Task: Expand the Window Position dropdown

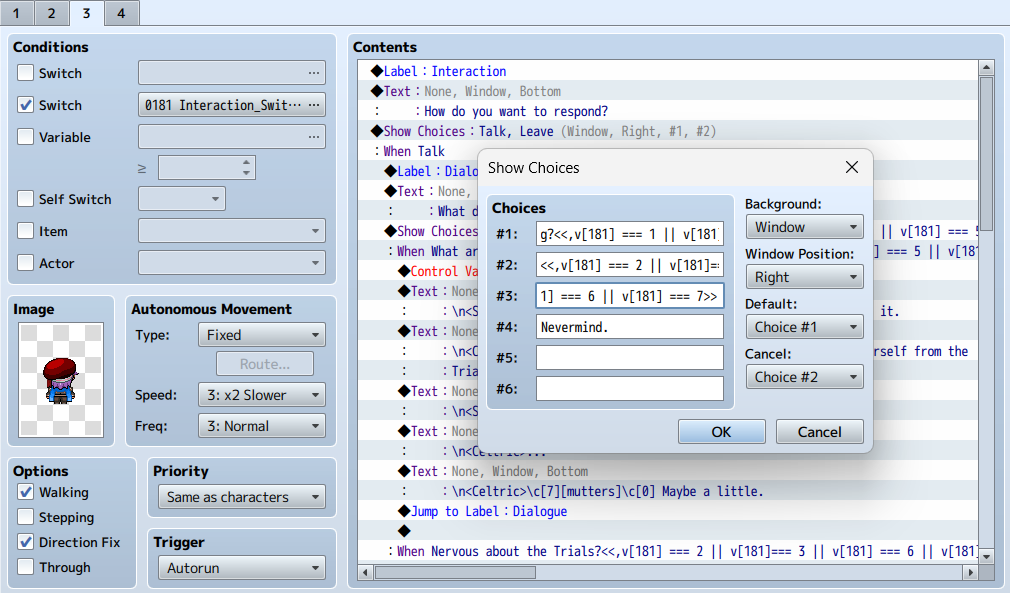Action: [804, 277]
